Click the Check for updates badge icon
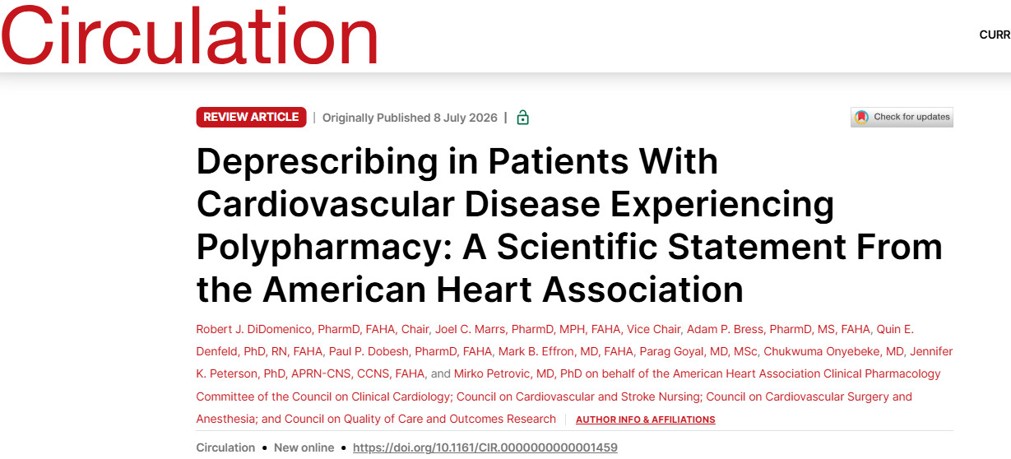Image resolution: width=1011 pixels, height=459 pixels. [861, 117]
